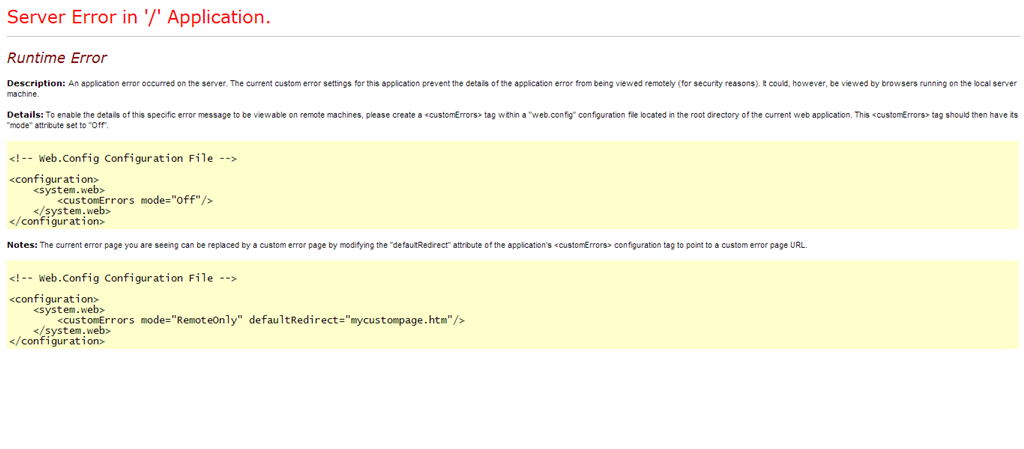Click the "Server Error in '/' Application." heading
The image size is (1024, 449).
138,18
